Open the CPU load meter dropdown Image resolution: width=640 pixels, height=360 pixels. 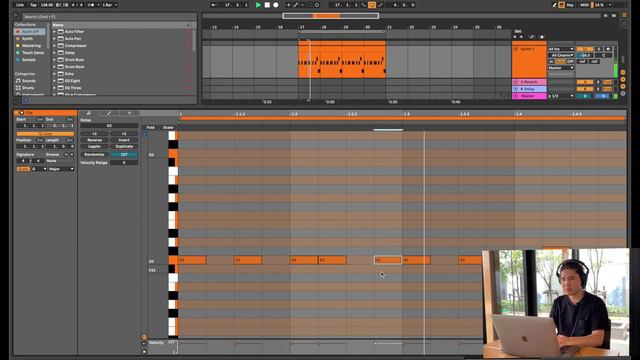(x=610, y=5)
